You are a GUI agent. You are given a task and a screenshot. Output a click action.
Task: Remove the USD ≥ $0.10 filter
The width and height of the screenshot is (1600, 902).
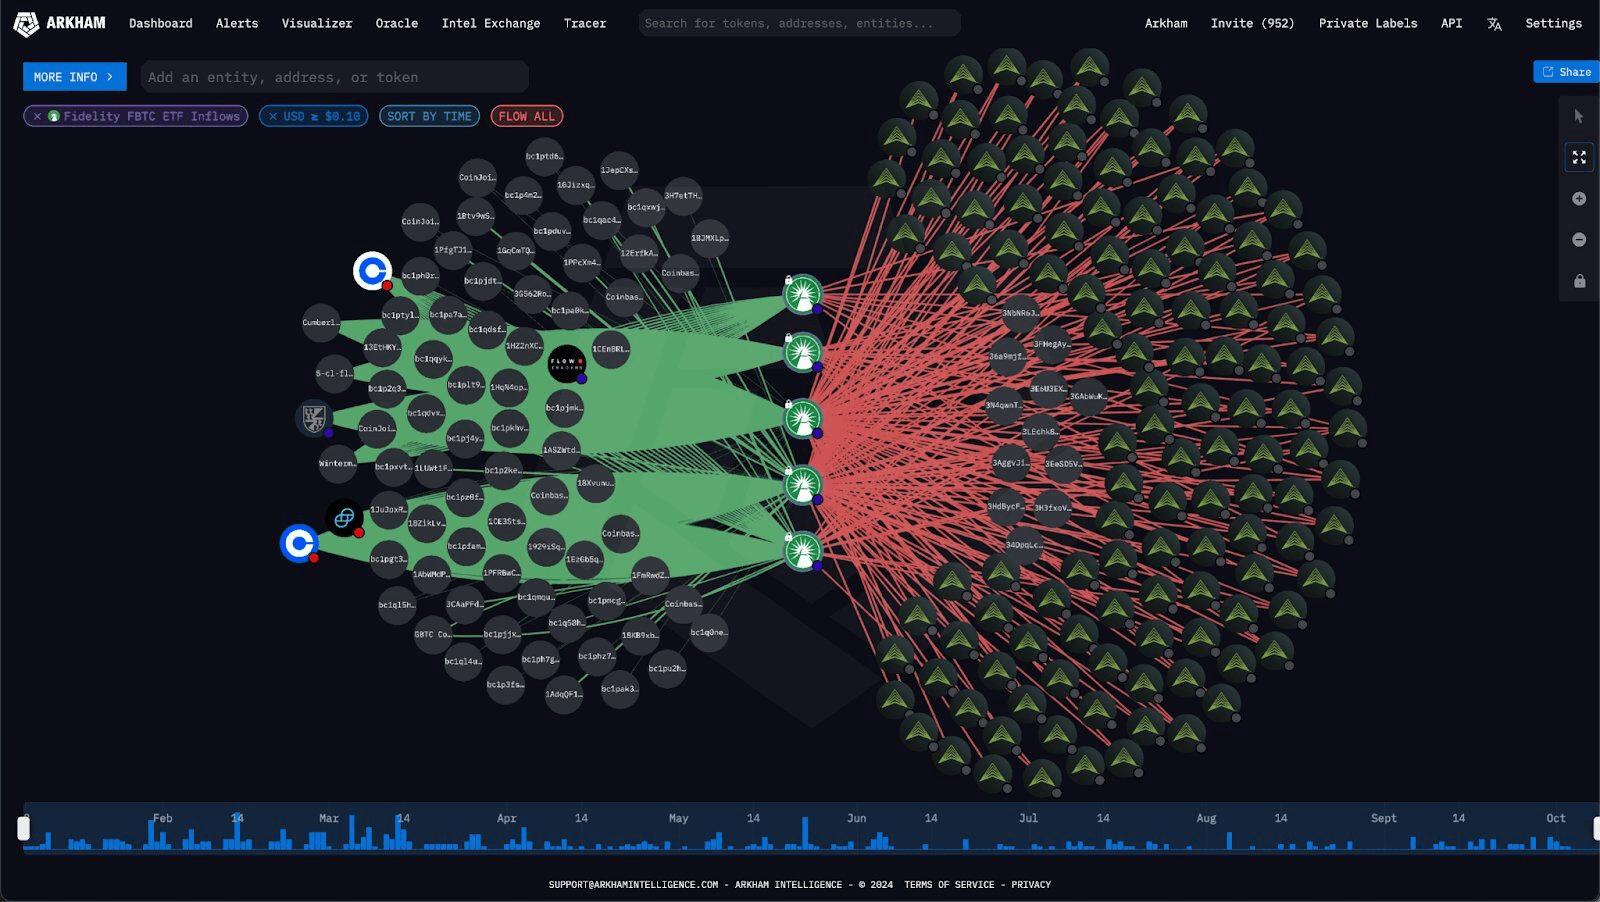coord(272,117)
